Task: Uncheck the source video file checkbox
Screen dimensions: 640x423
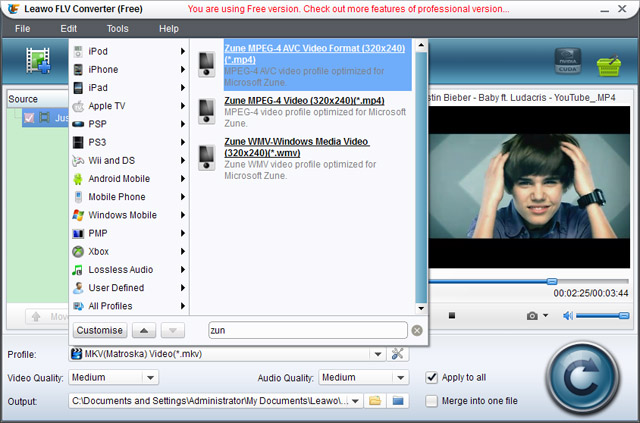Action: point(29,118)
